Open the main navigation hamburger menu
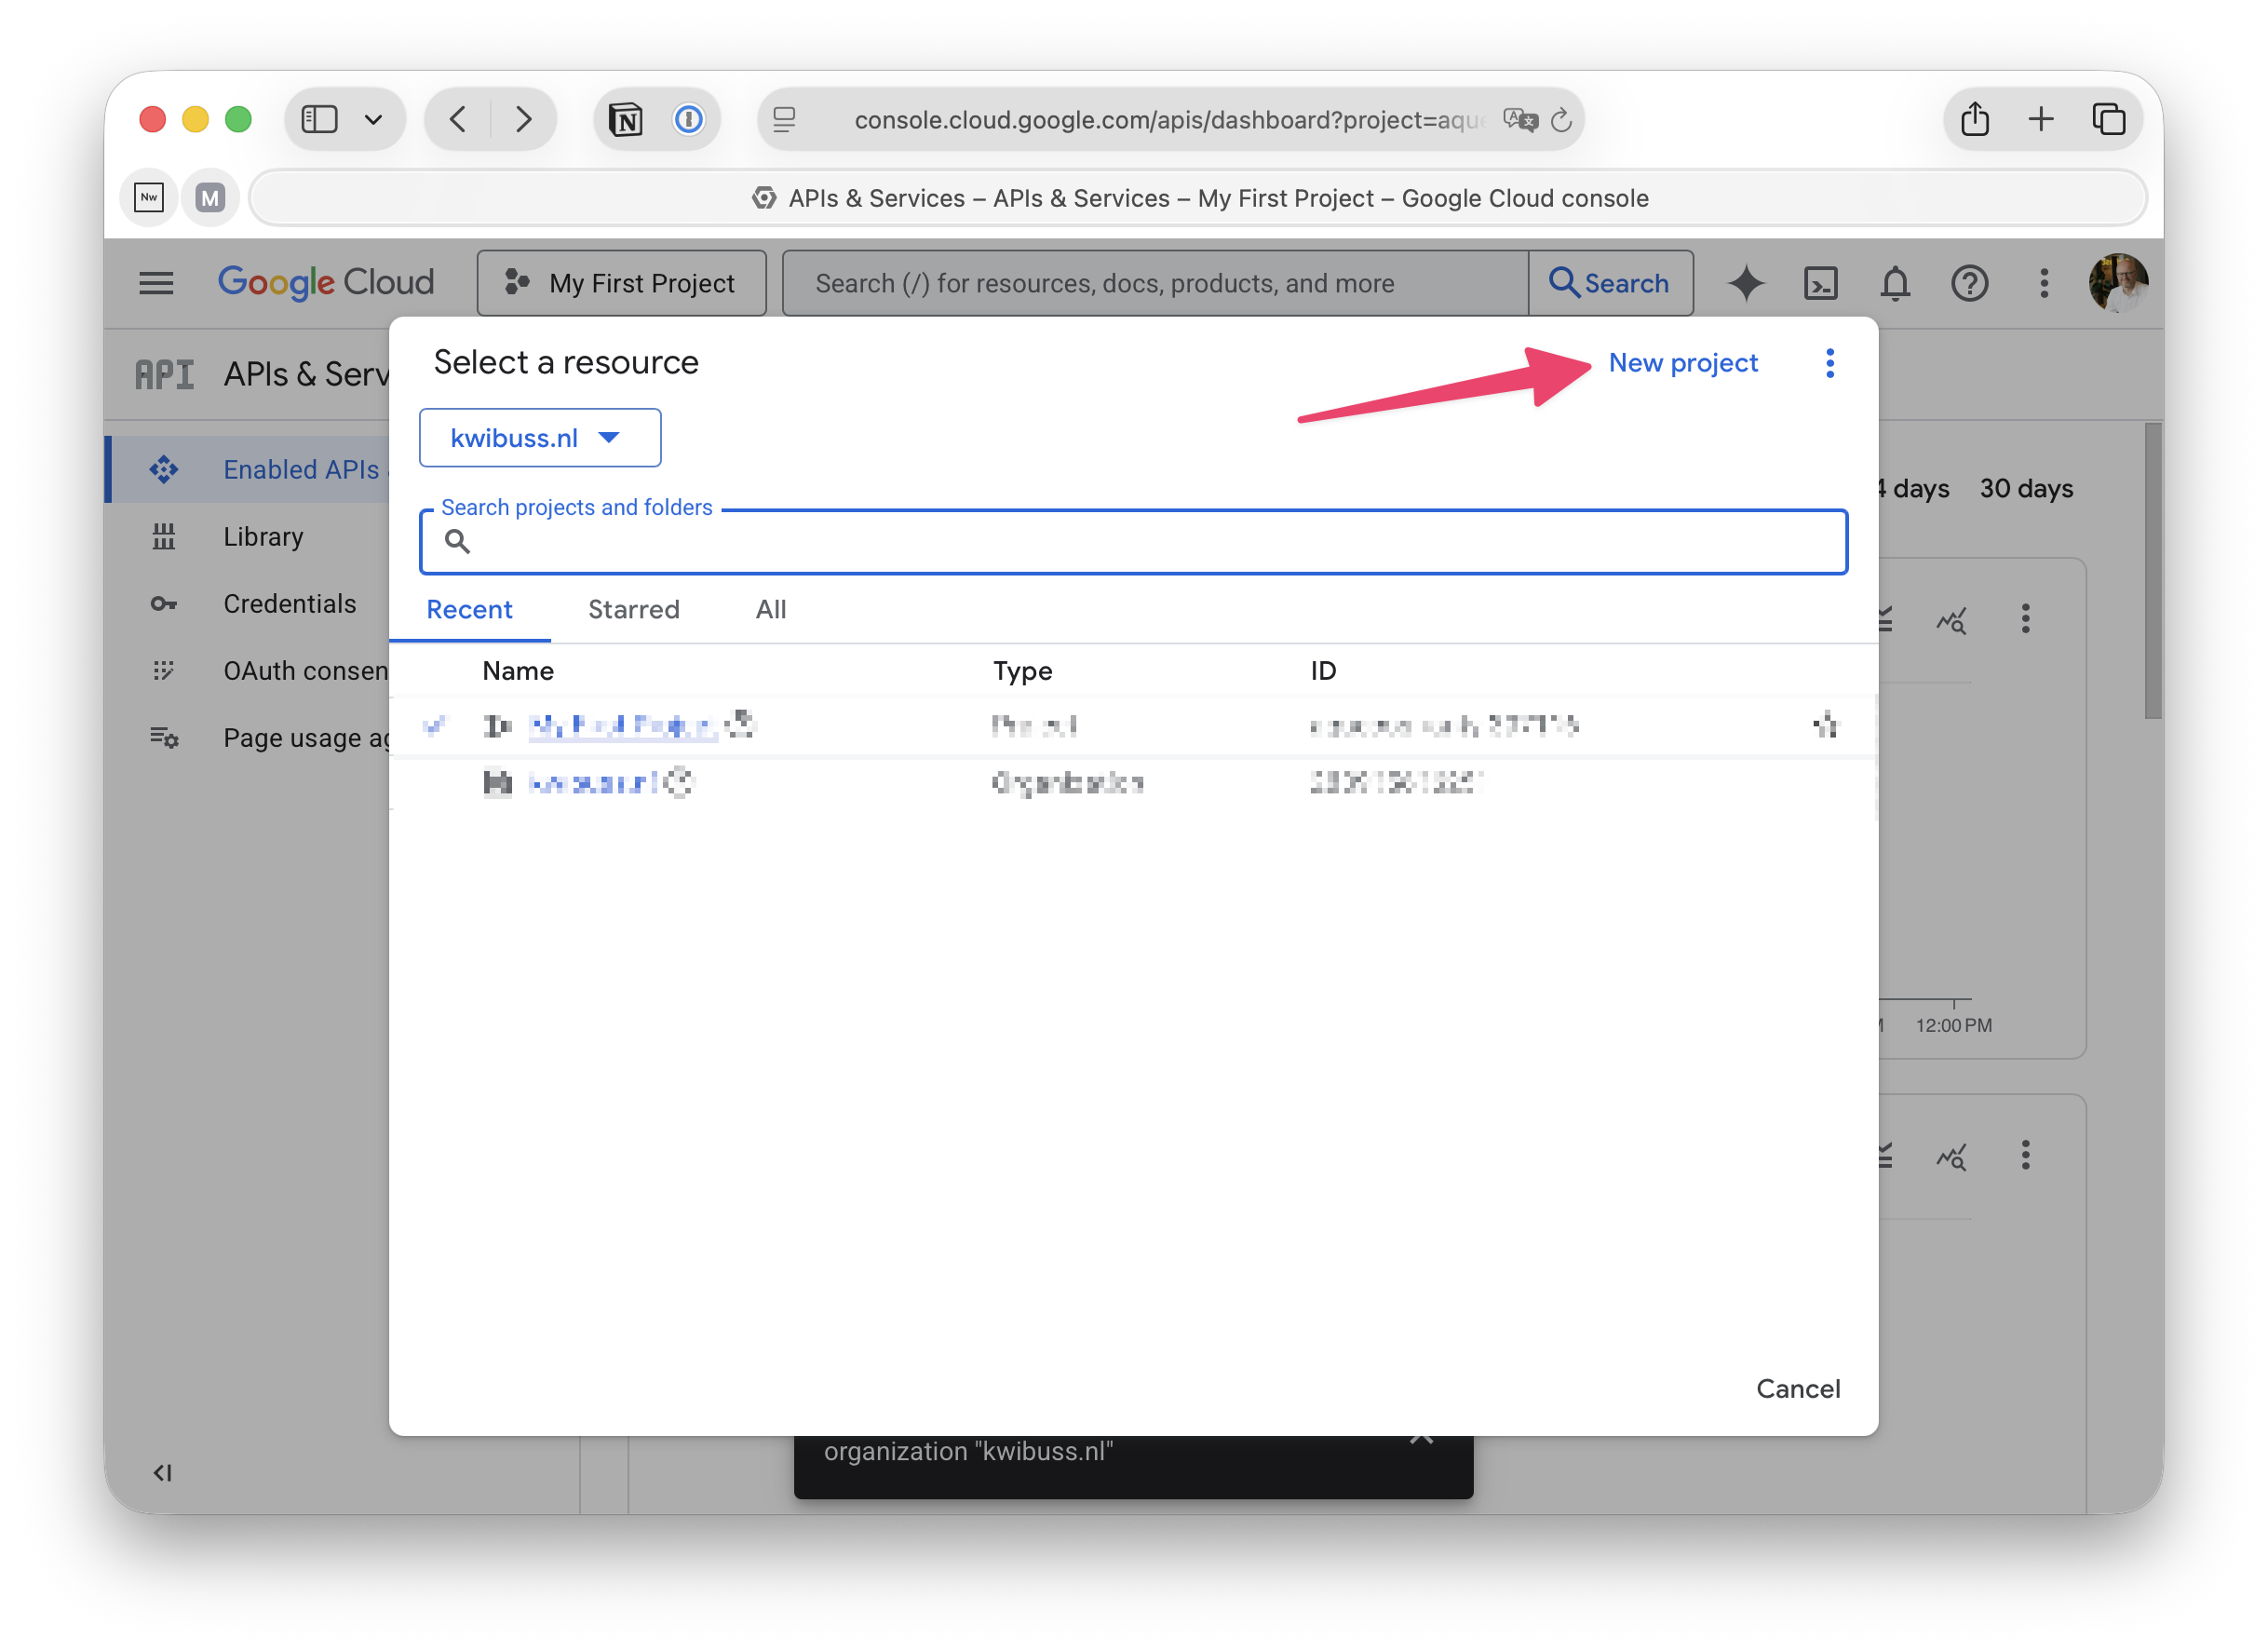This screenshot has height=1652, width=2268. [x=156, y=284]
